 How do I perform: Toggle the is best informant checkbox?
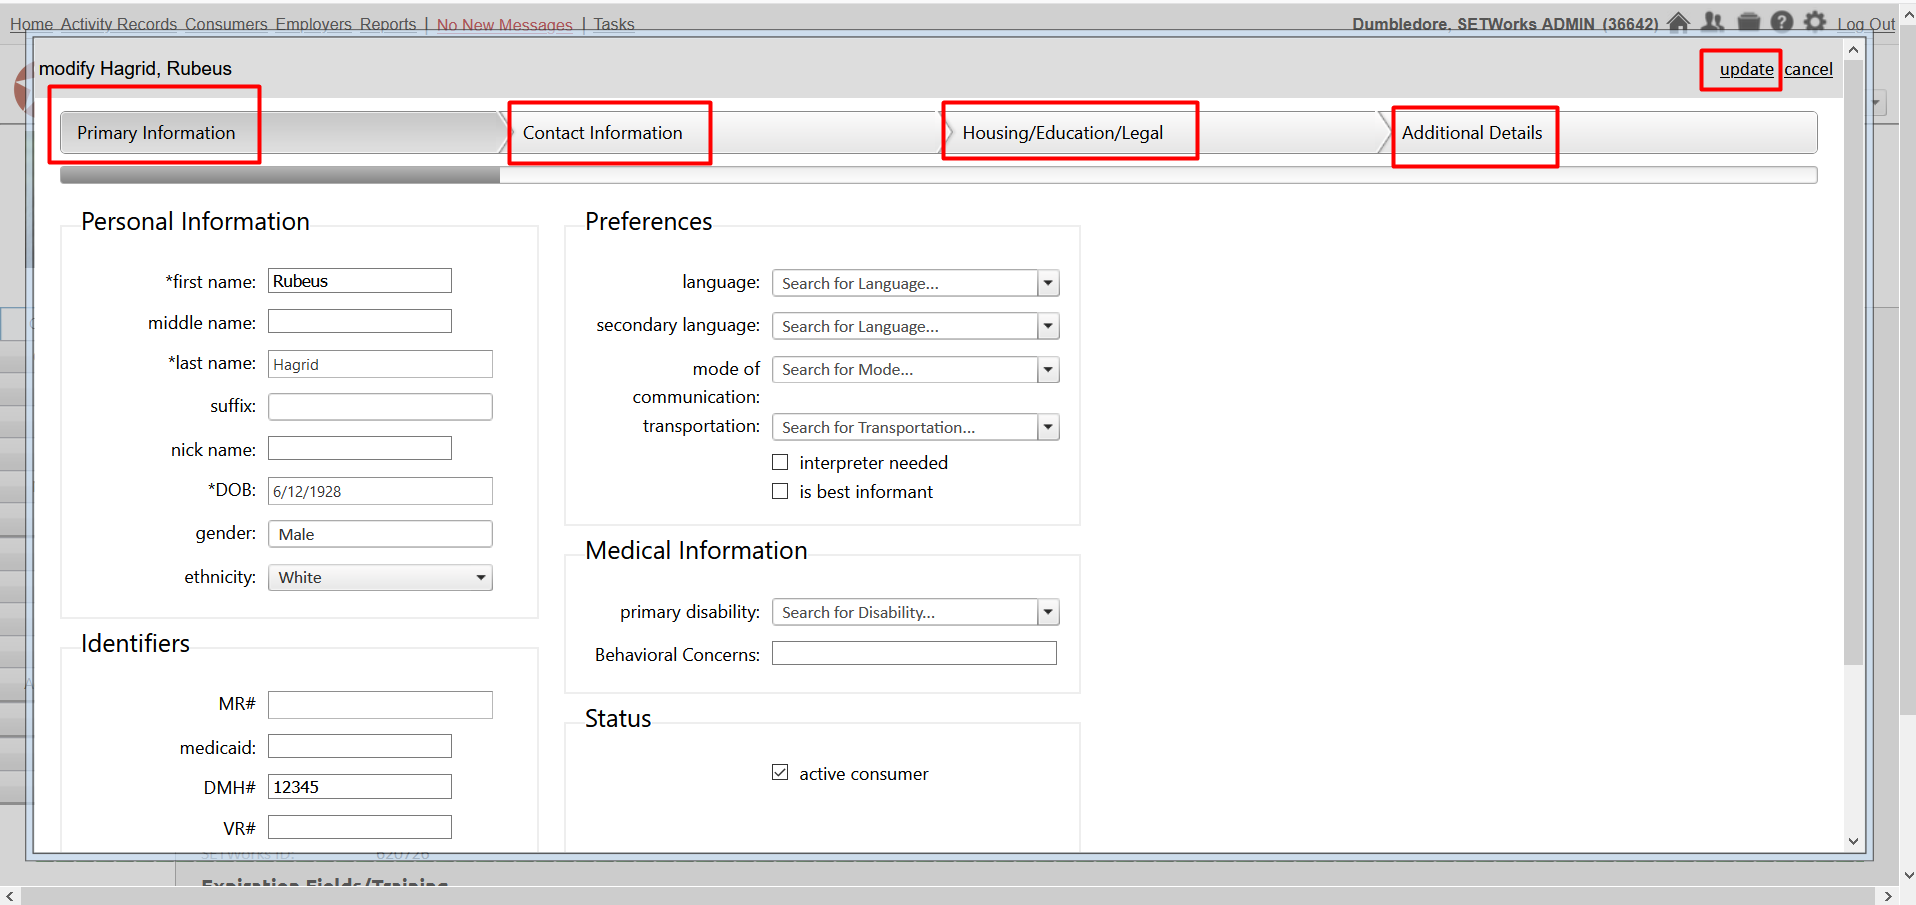click(x=780, y=491)
